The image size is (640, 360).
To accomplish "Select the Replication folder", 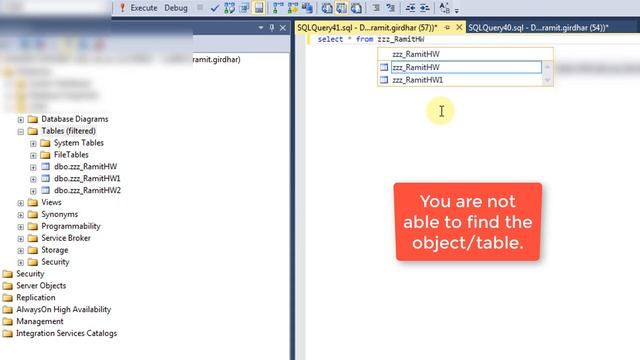I will 36,298.
